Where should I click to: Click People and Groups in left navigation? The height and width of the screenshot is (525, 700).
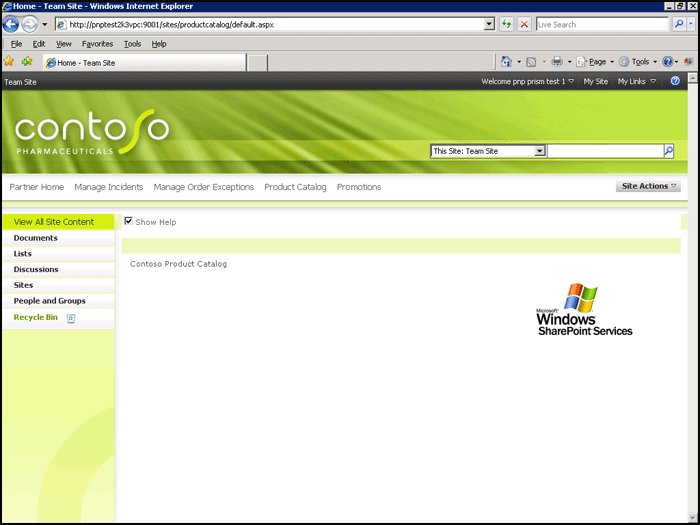[x=50, y=301]
